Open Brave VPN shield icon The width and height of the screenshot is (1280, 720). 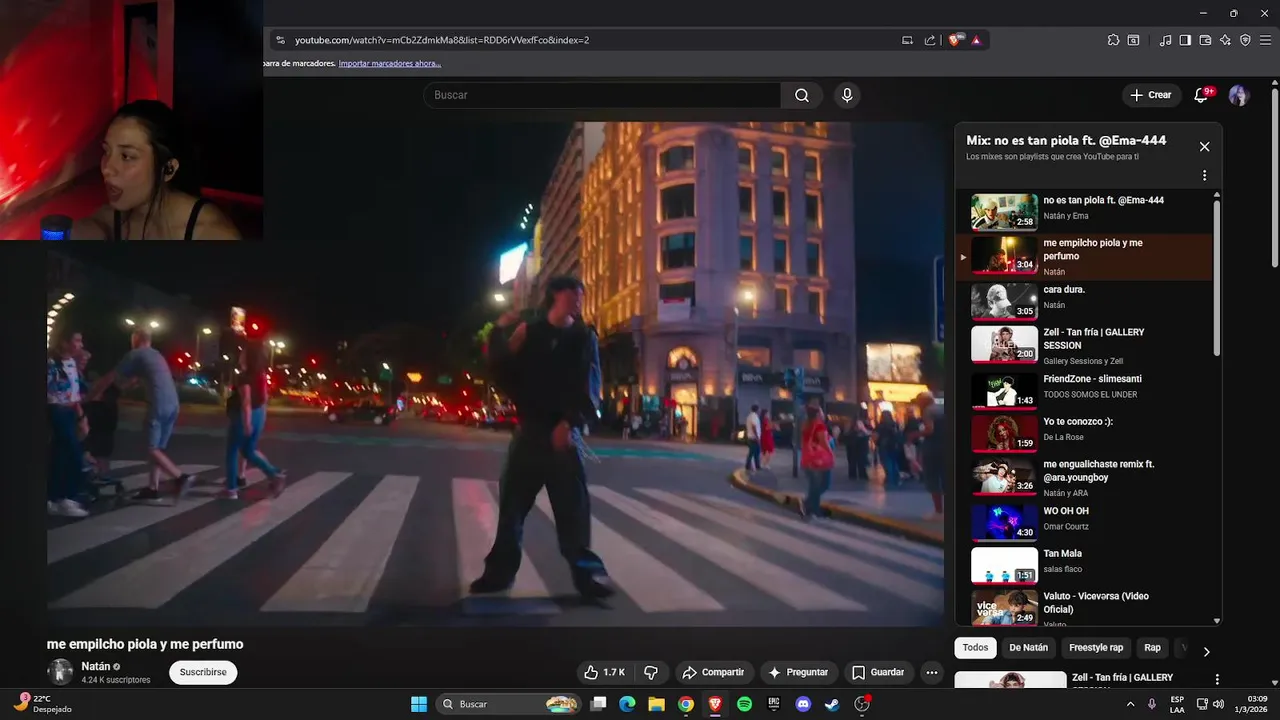pos(1245,40)
